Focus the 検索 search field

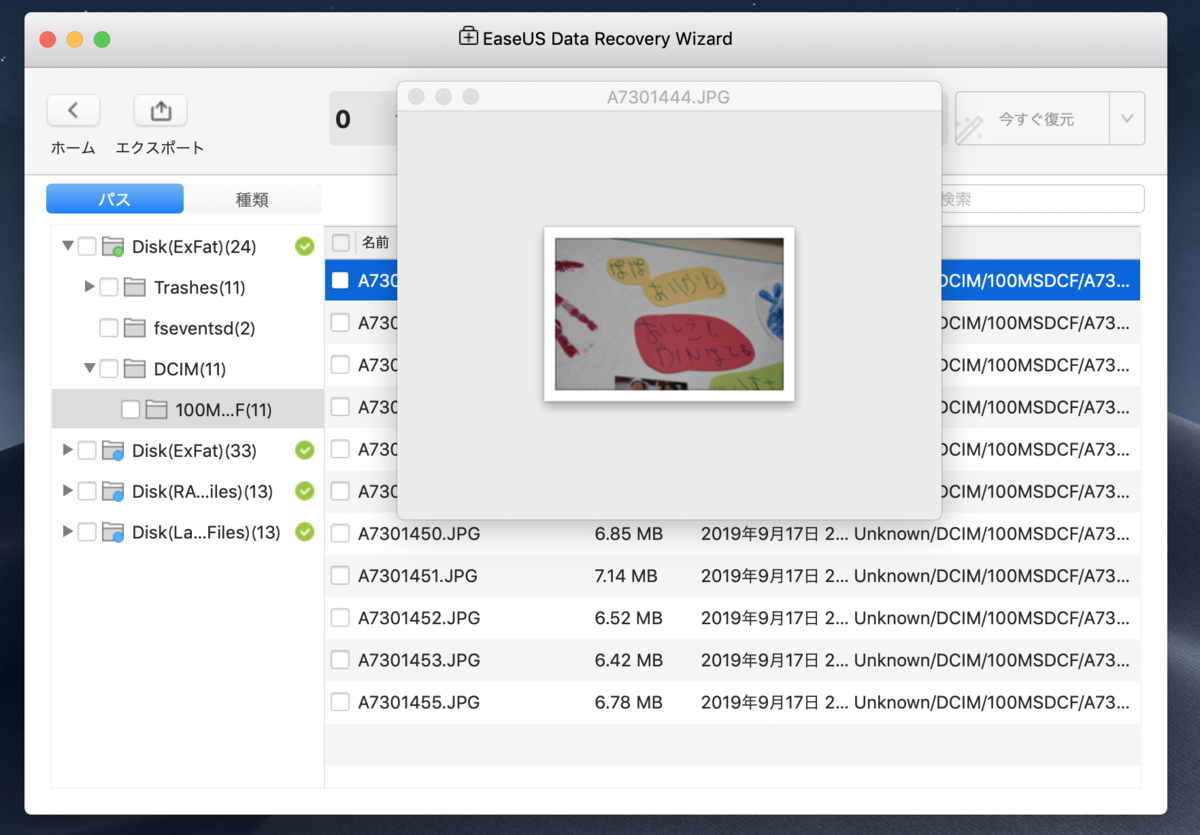(1040, 199)
